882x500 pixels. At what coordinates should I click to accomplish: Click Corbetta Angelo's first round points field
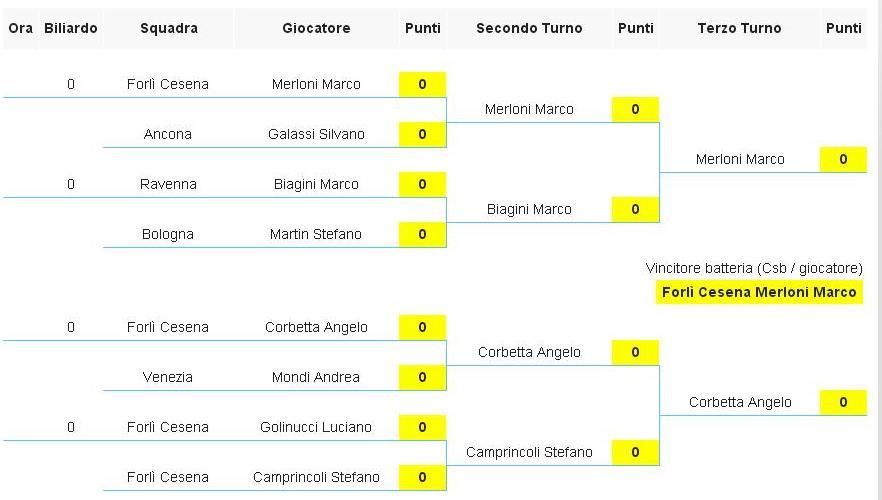(422, 327)
